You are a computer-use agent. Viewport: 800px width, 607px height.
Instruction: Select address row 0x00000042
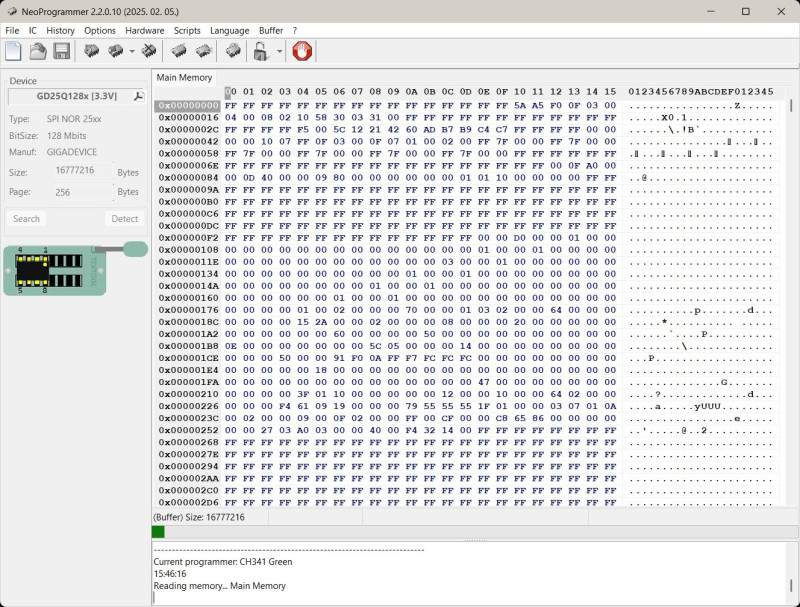pyautogui.click(x=188, y=141)
